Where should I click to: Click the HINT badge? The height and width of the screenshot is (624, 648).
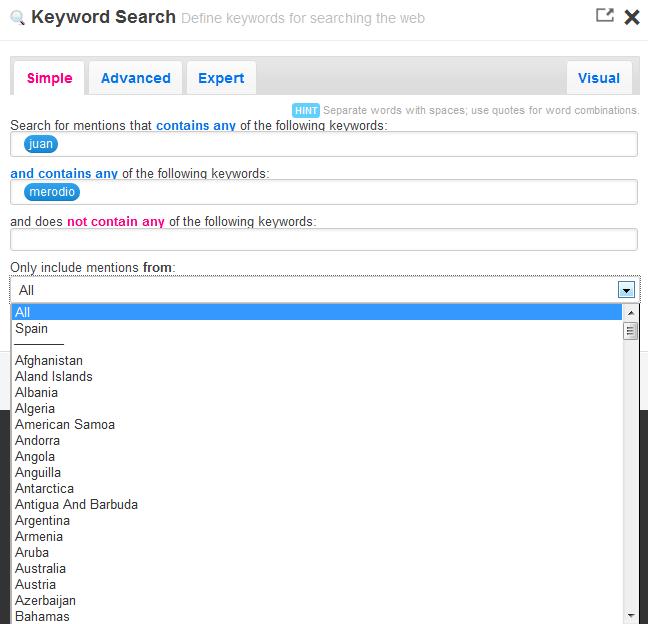pyautogui.click(x=305, y=110)
